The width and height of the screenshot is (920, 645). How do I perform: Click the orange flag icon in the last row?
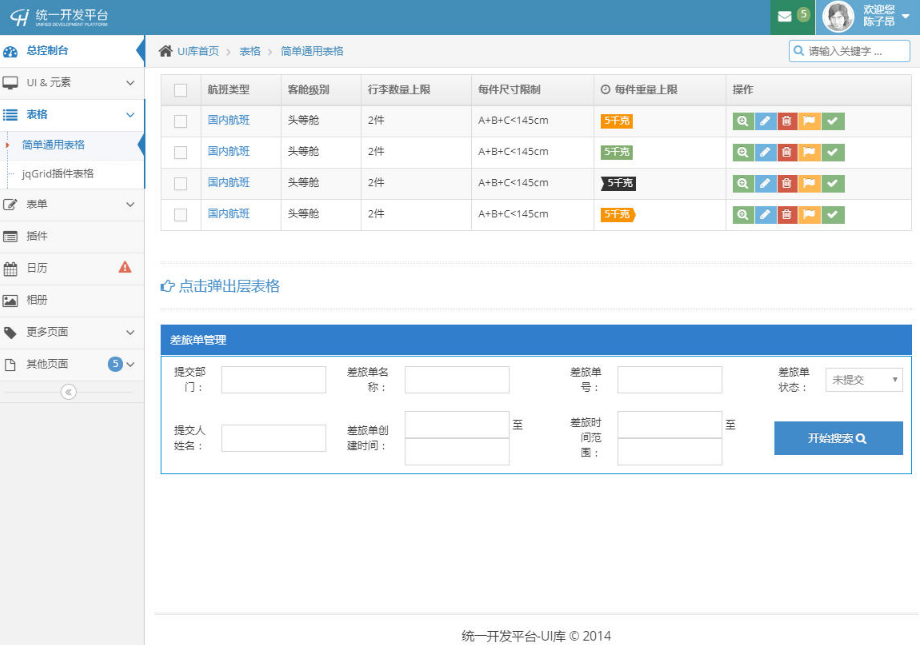click(x=812, y=214)
